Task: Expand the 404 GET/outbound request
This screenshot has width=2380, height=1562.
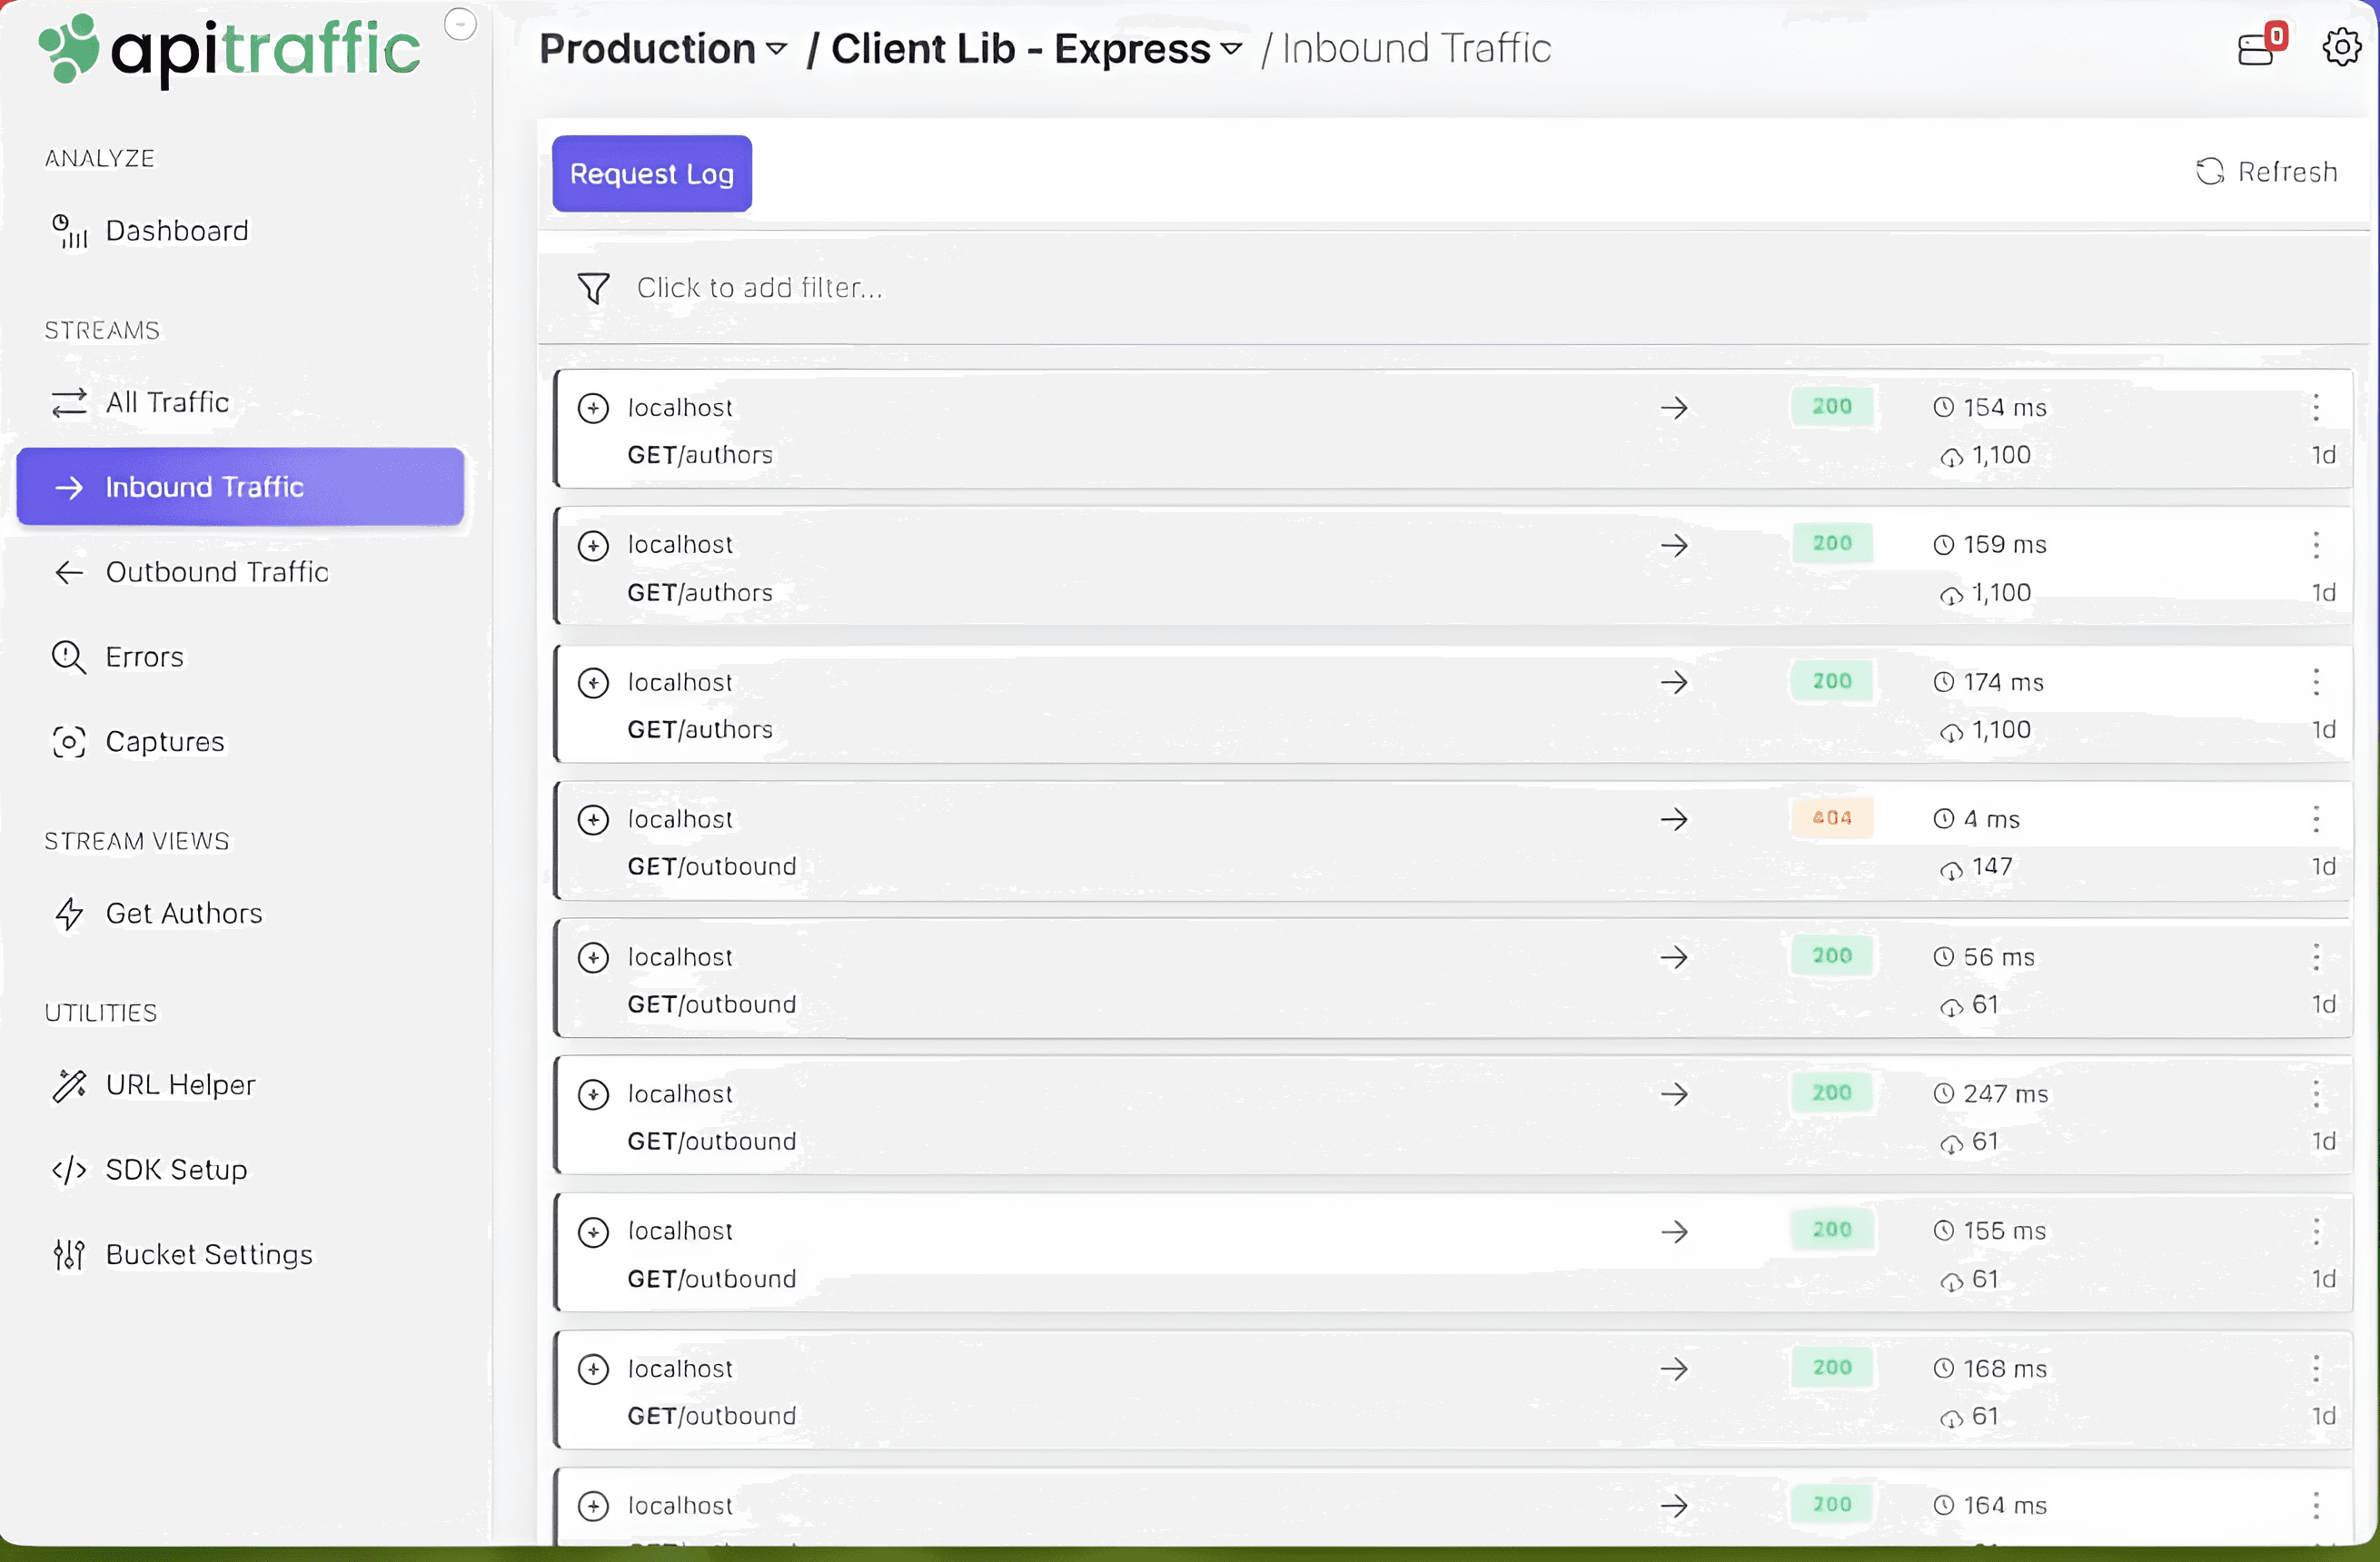Action: [x=593, y=820]
